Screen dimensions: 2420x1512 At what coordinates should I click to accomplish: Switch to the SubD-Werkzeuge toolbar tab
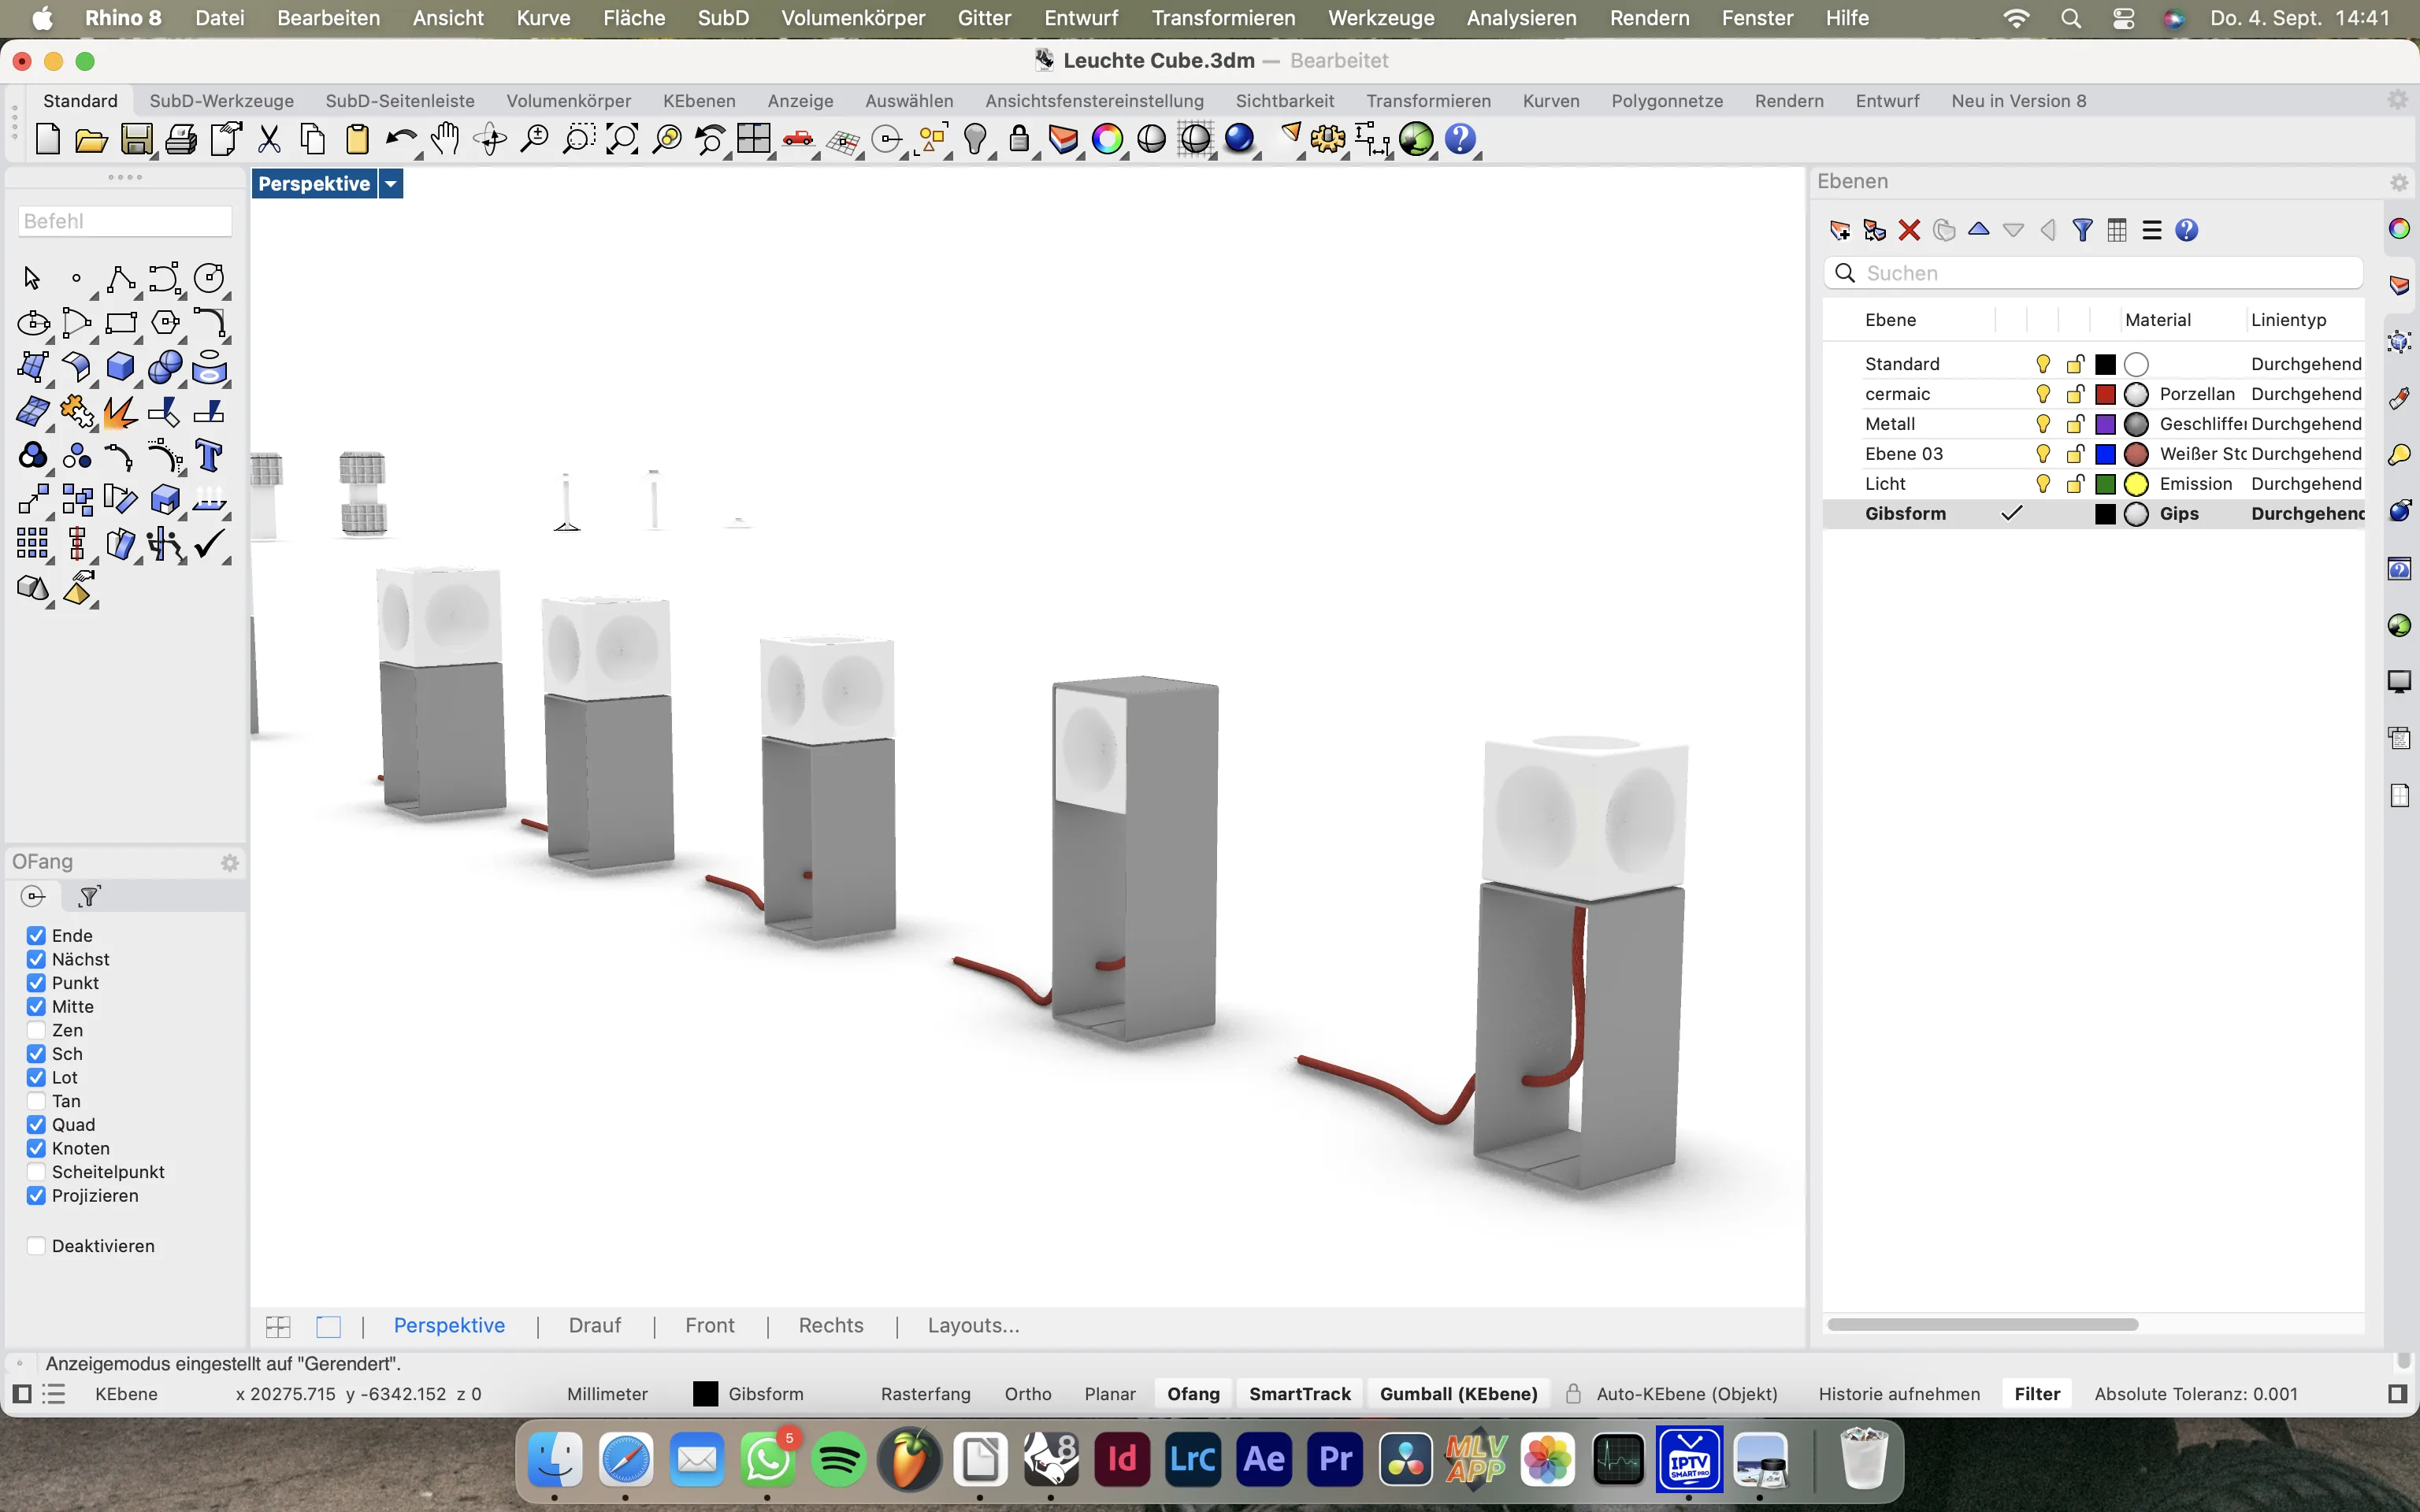(x=222, y=101)
